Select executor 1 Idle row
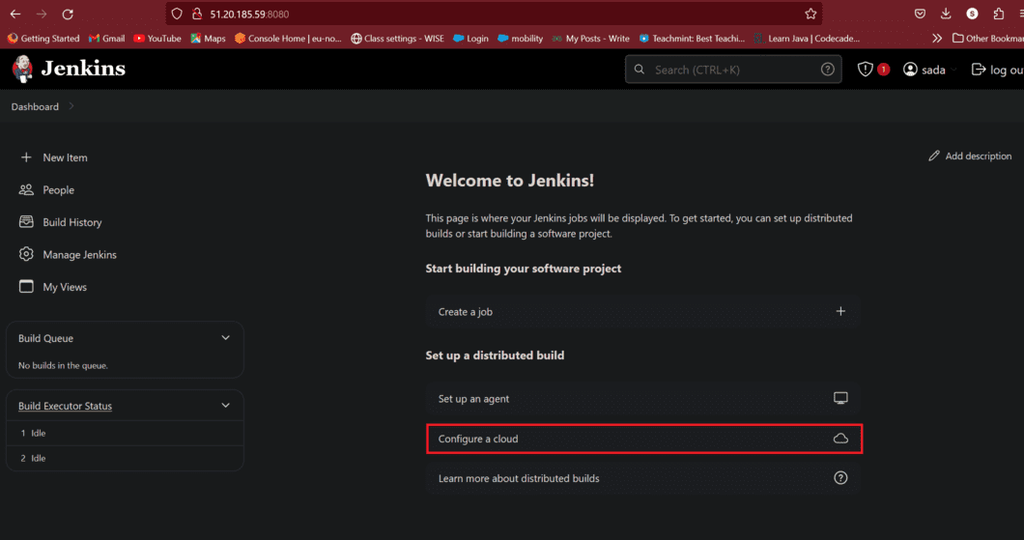This screenshot has height=540, width=1024. pos(125,433)
